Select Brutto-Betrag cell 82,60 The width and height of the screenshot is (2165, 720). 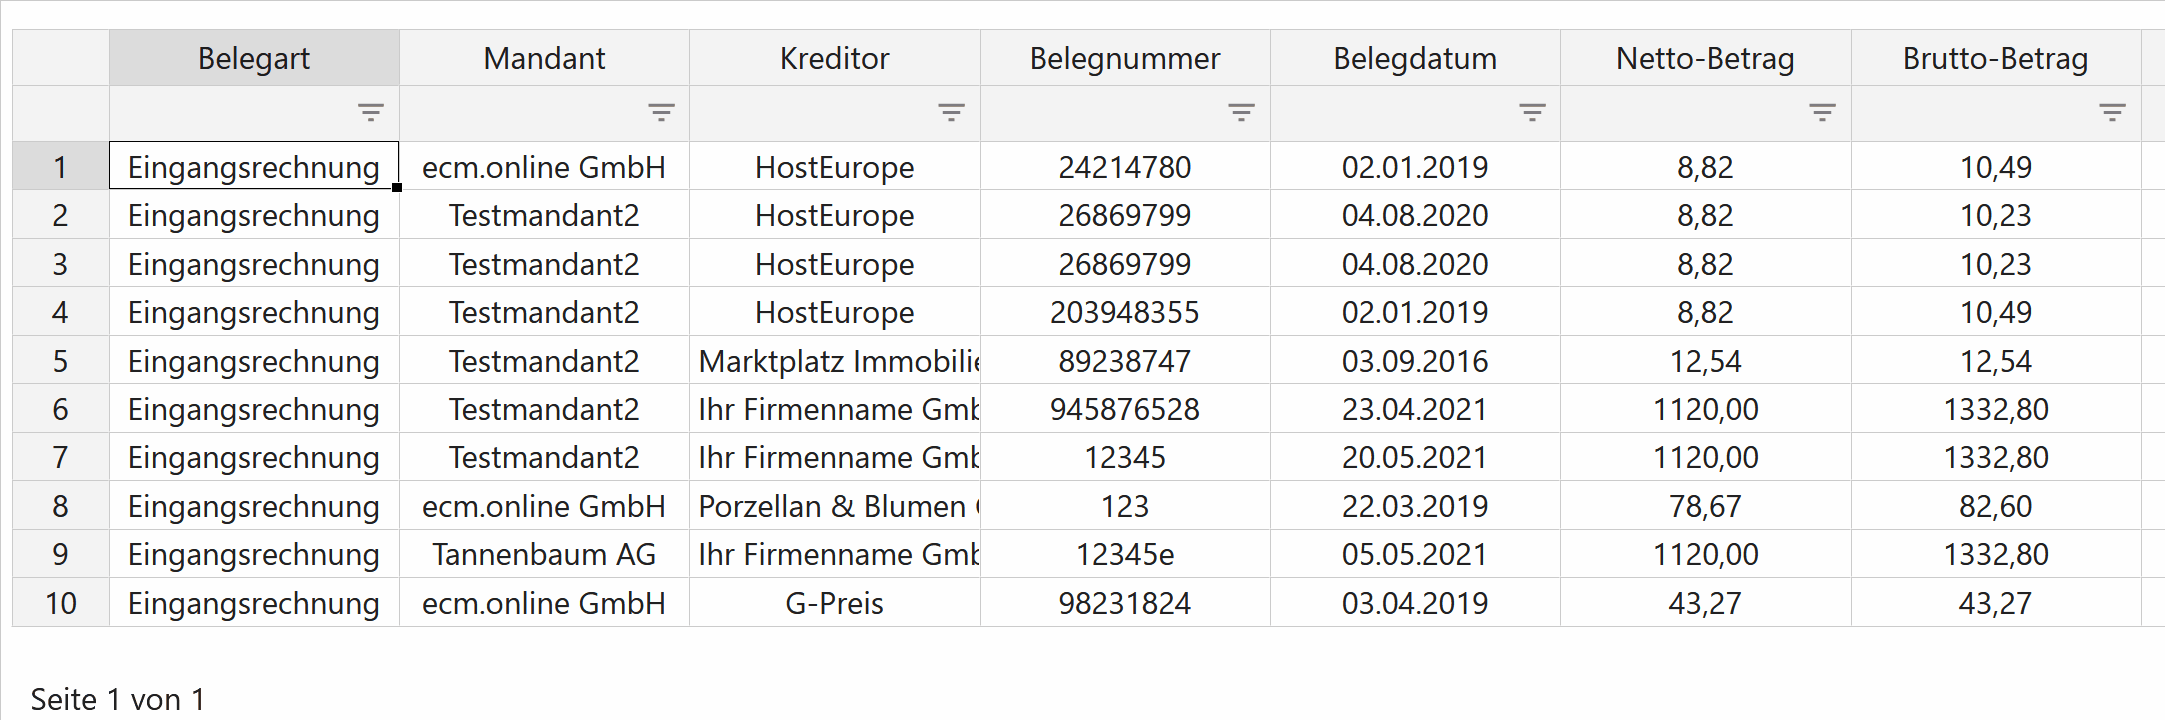(x=1996, y=506)
